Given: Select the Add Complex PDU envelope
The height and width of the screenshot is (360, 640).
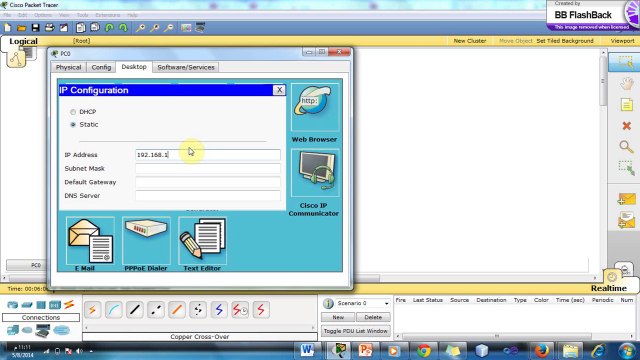Looking at the screenshot, I should pyautogui.click(x=627, y=220).
